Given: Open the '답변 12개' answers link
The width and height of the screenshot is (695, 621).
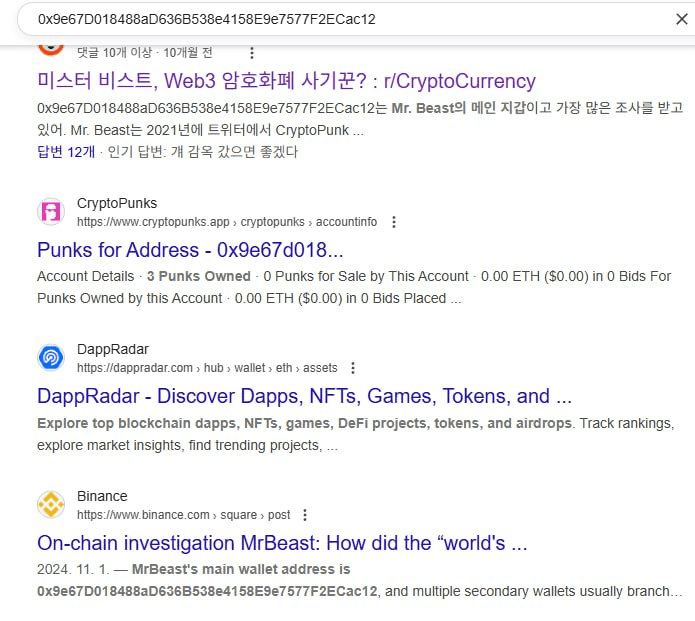Looking at the screenshot, I should pyautogui.click(x=66, y=152).
